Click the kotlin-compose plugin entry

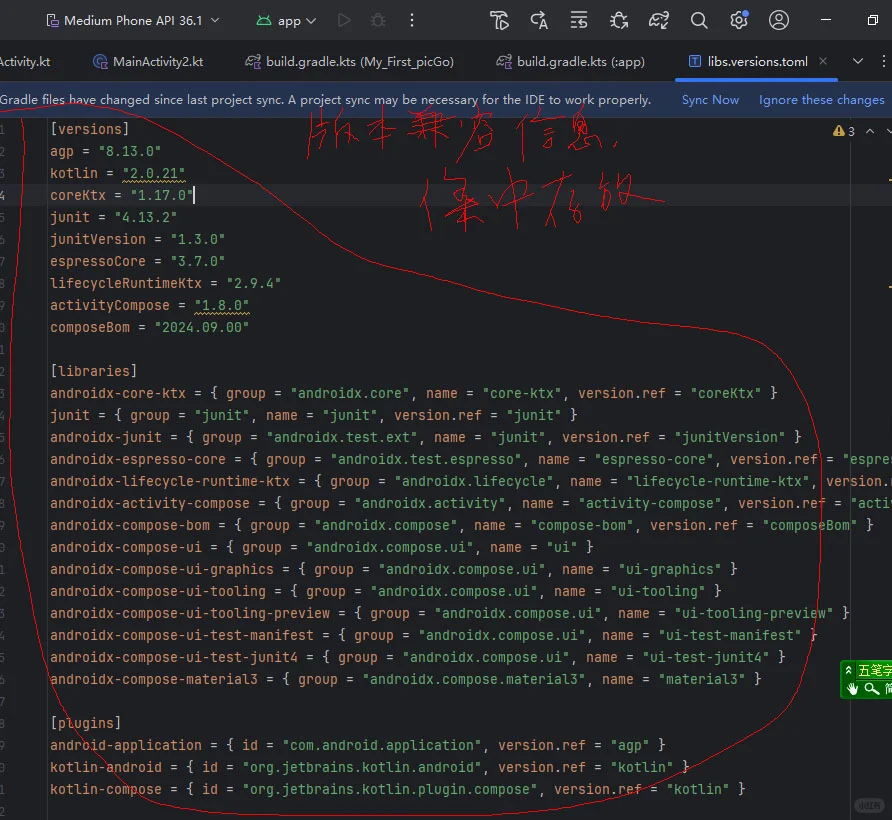pyautogui.click(x=398, y=789)
